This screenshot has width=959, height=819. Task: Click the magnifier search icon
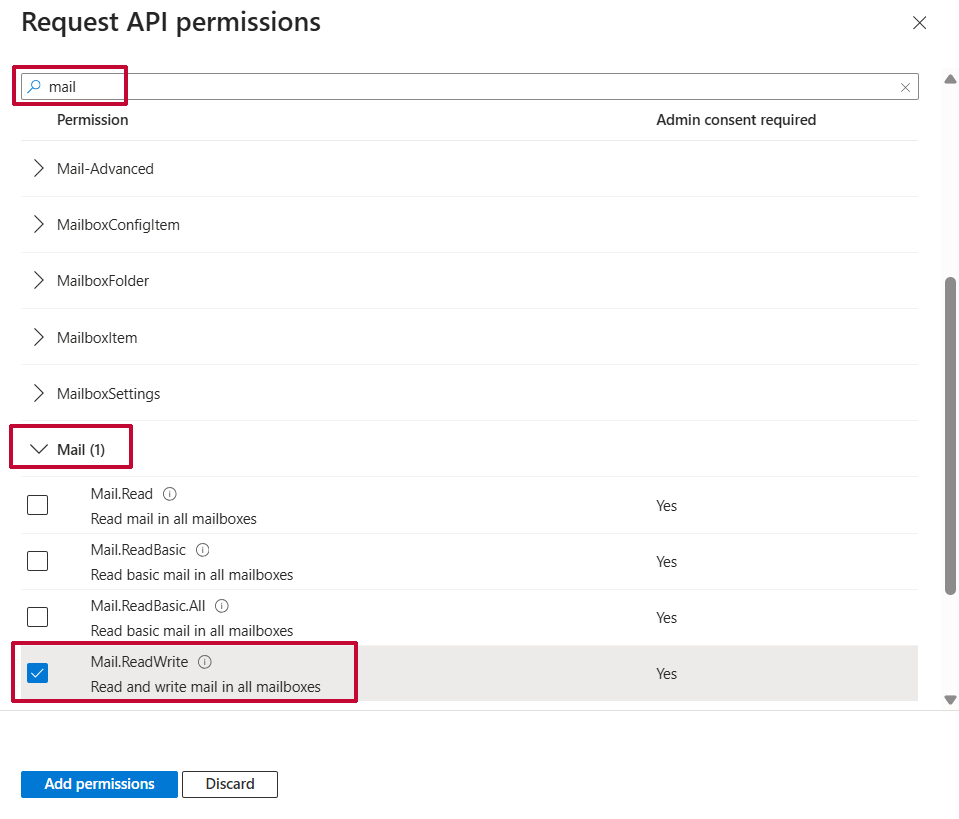34,87
